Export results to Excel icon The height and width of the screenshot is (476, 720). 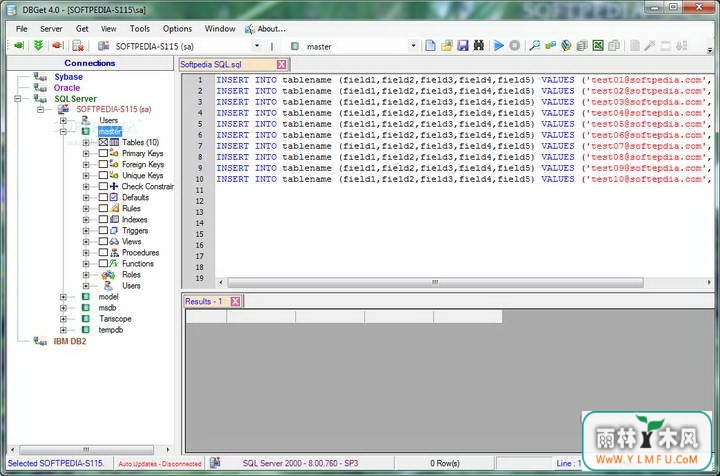point(598,46)
